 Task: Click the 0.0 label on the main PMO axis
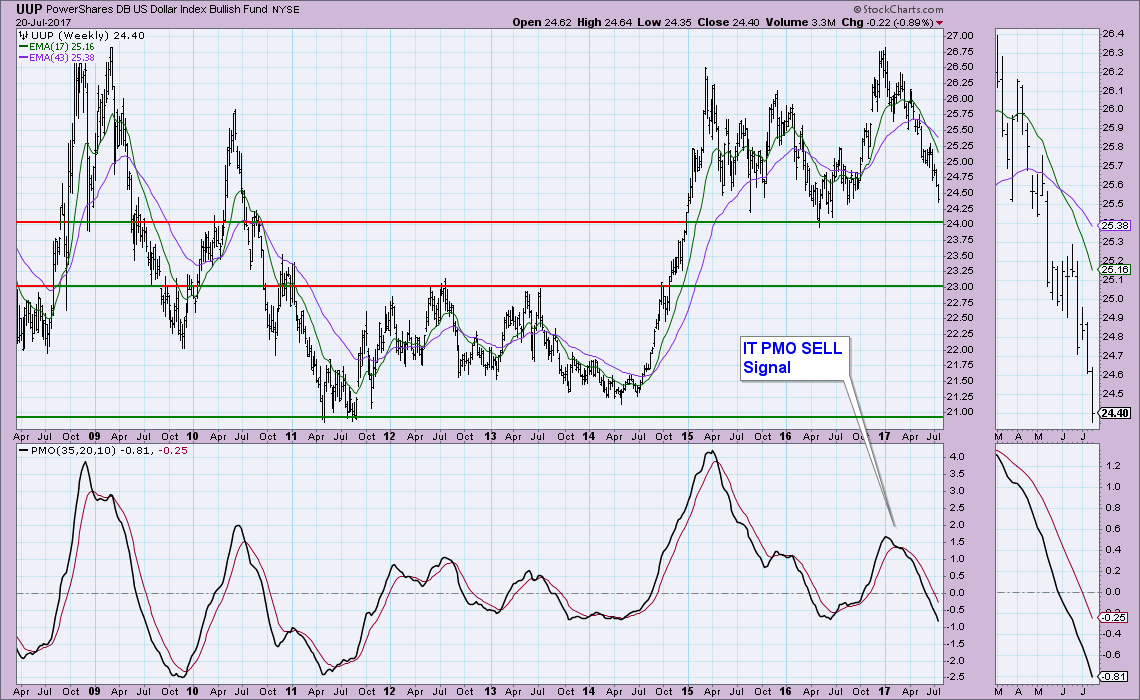(x=956, y=592)
